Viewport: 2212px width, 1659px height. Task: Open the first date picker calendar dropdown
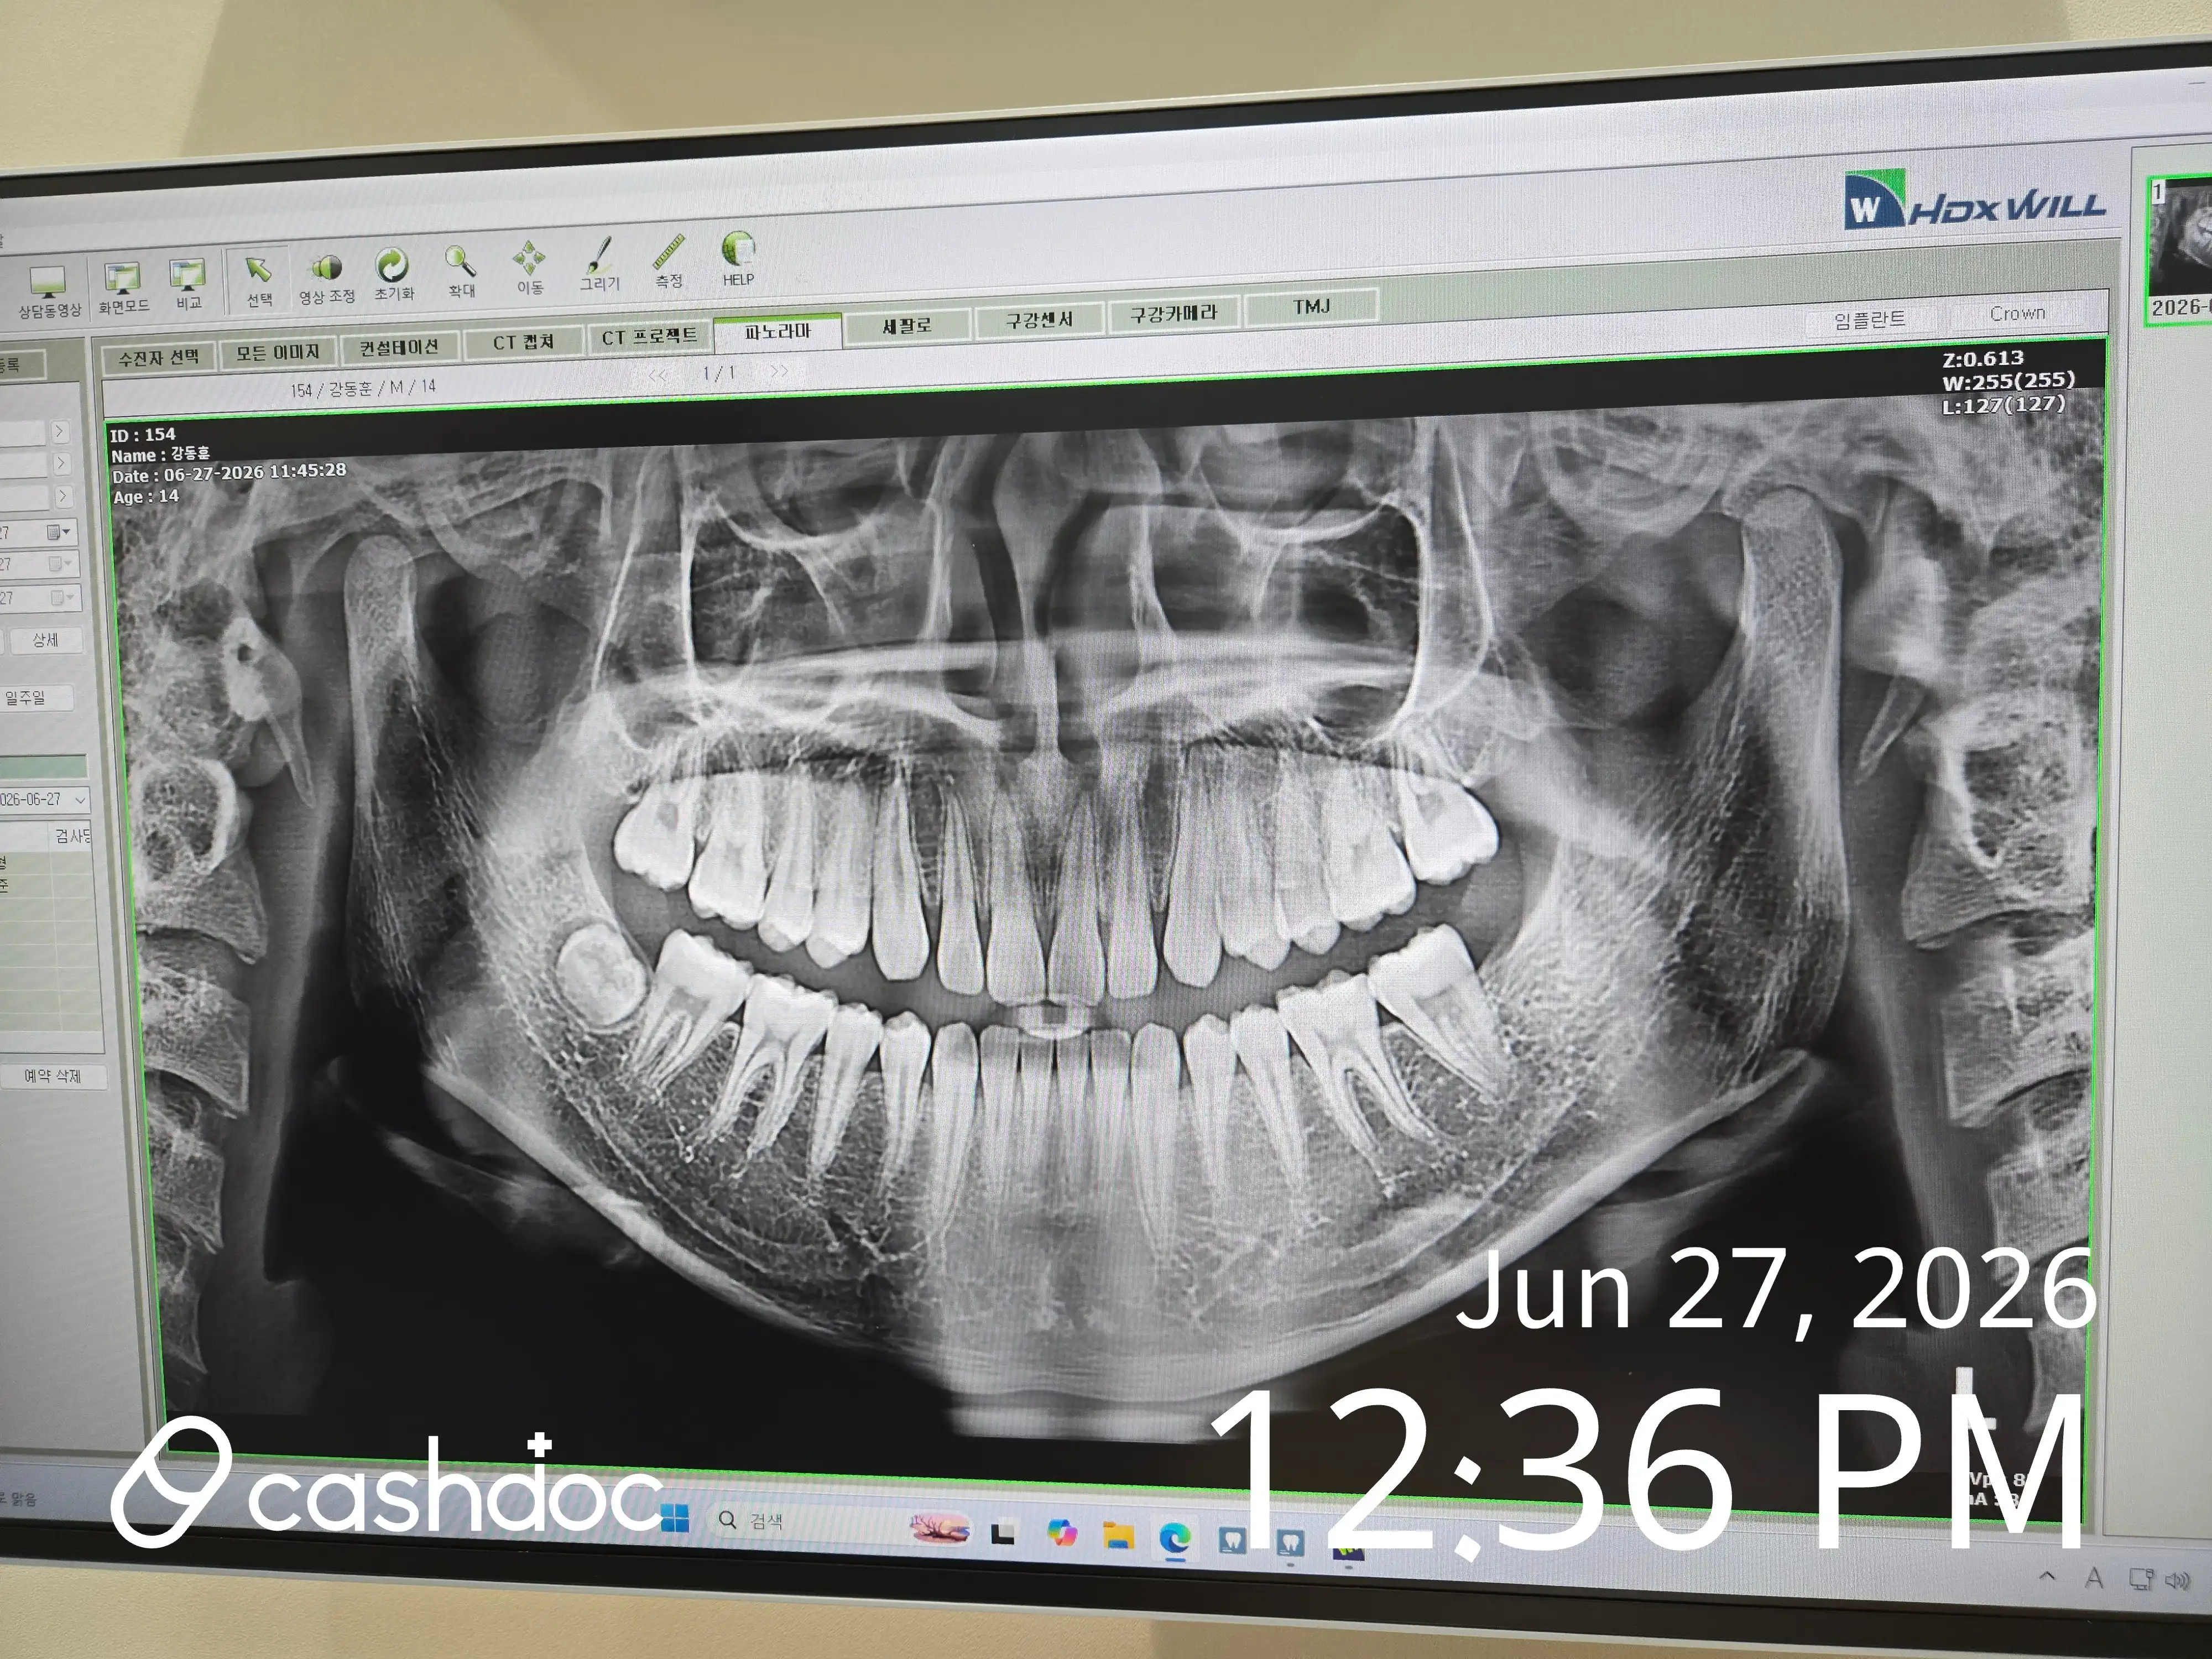[x=60, y=532]
